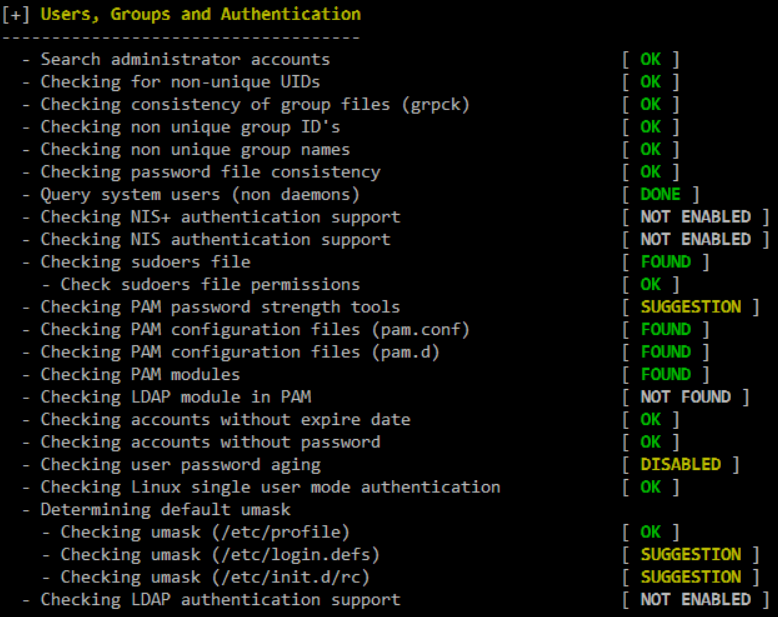Click the Check sudoers file permissions line
Viewport: 778px width, 617px height.
coord(210,284)
